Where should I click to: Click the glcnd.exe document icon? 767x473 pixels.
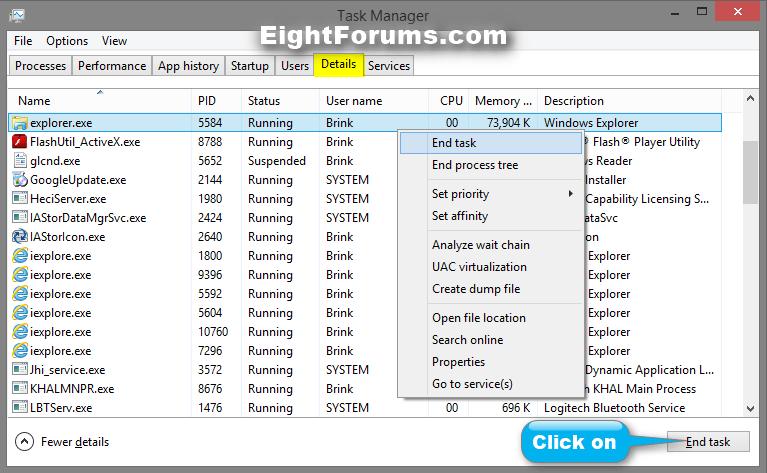pyautogui.click(x=20, y=160)
